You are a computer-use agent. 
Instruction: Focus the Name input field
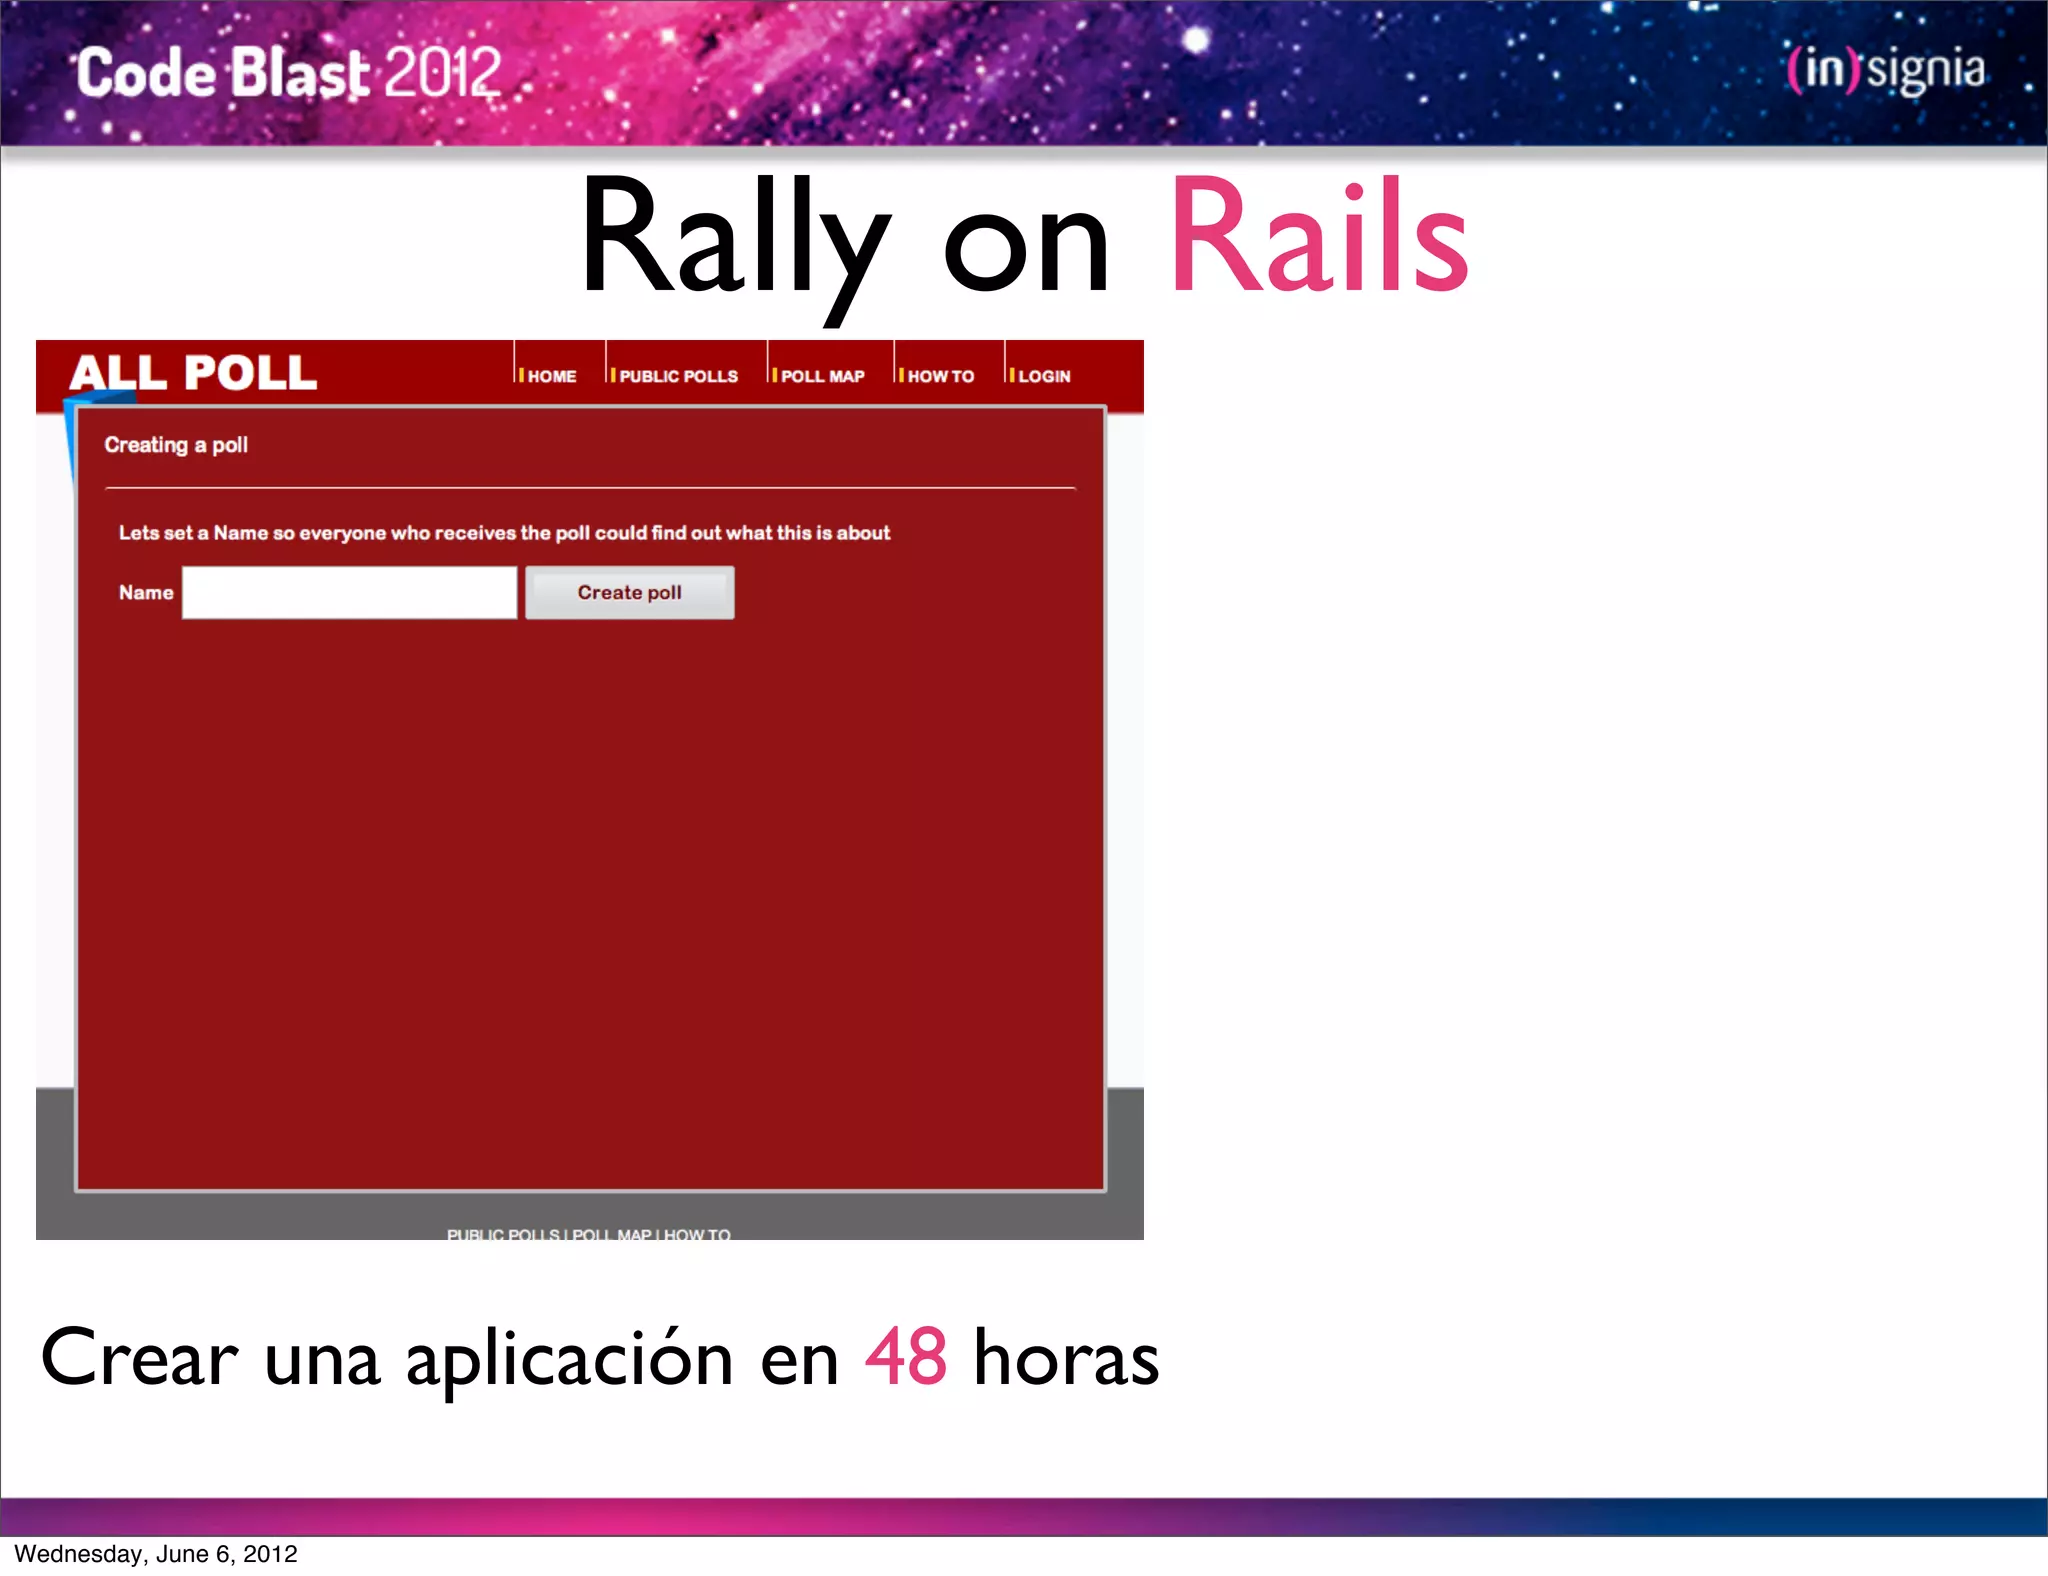(x=349, y=592)
